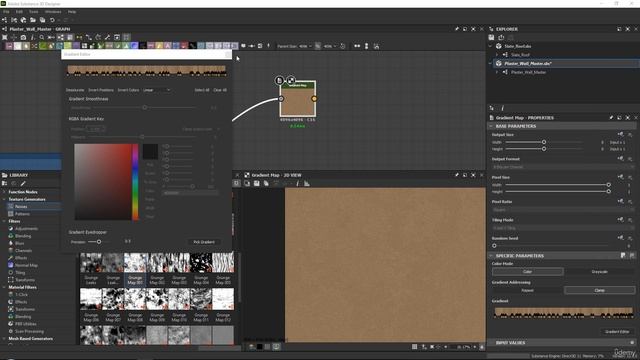Collapse the Material Filters category in Library
Viewport: 640px width, 360px height.
[4, 287]
